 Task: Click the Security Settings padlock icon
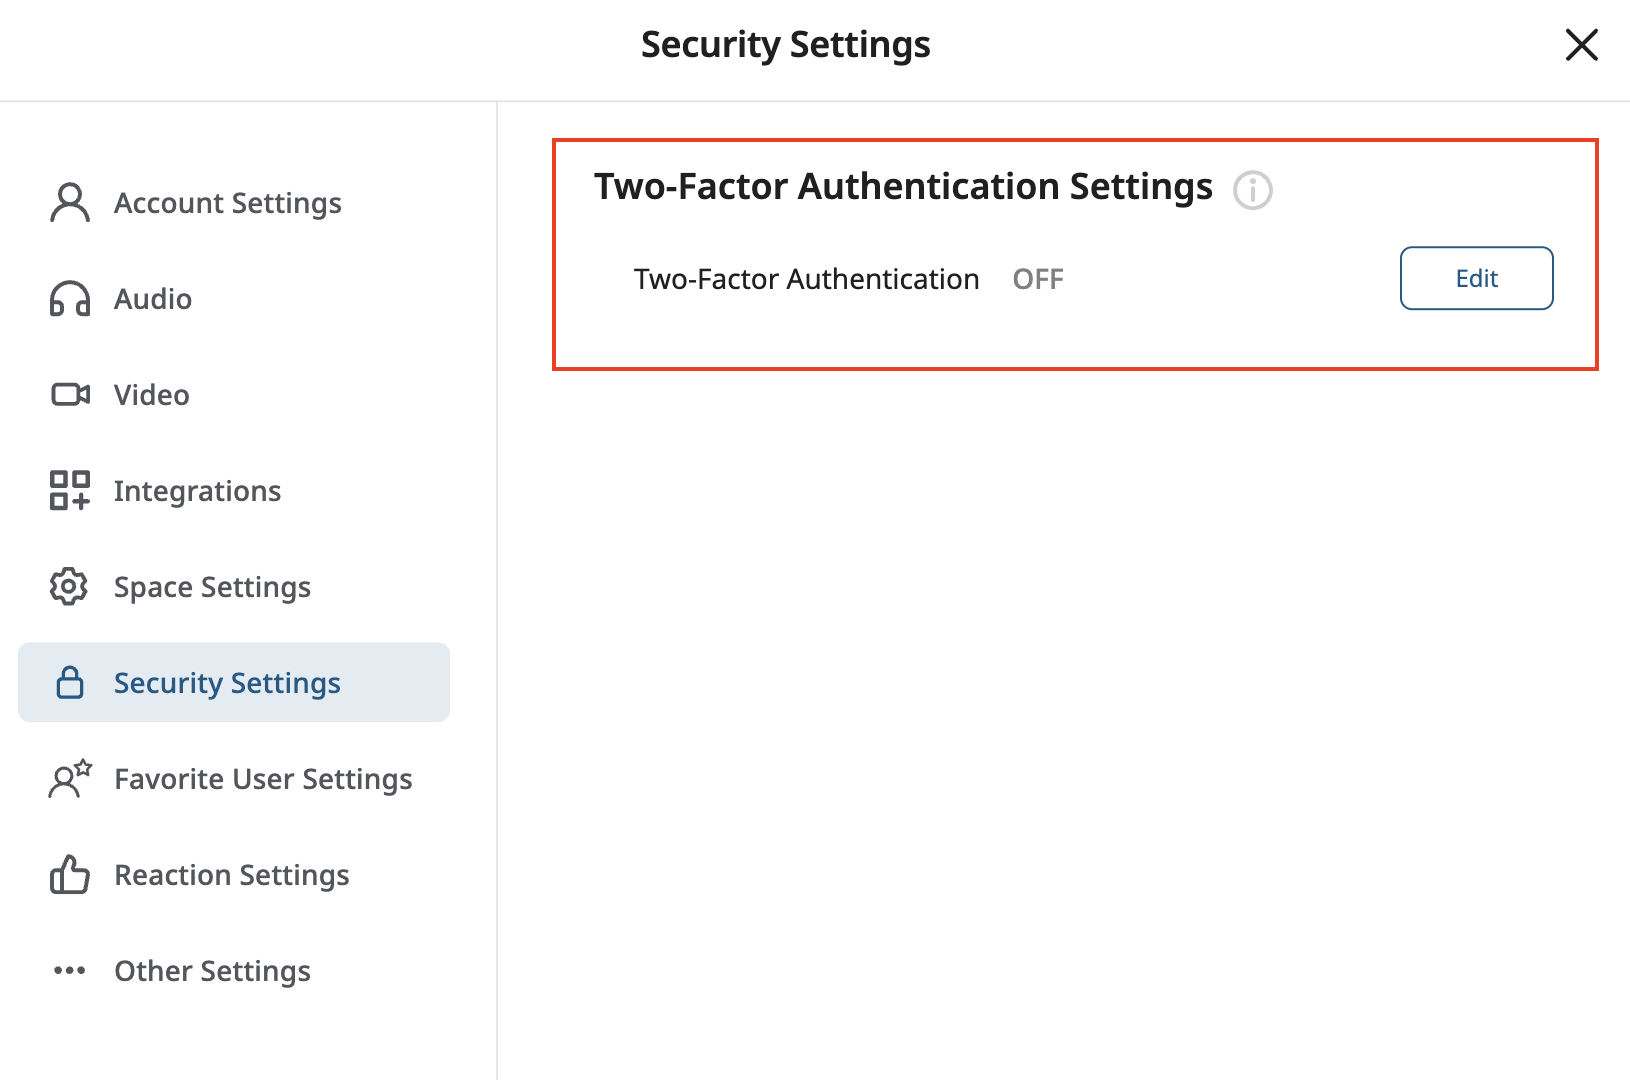tap(69, 683)
